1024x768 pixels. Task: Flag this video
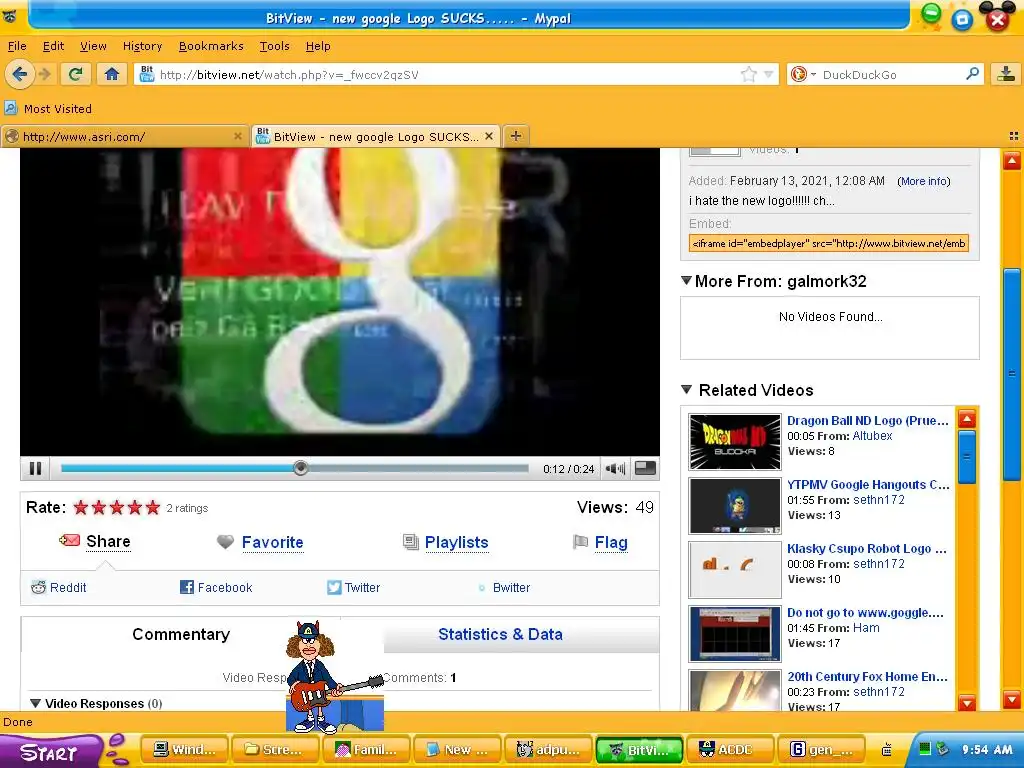(611, 542)
